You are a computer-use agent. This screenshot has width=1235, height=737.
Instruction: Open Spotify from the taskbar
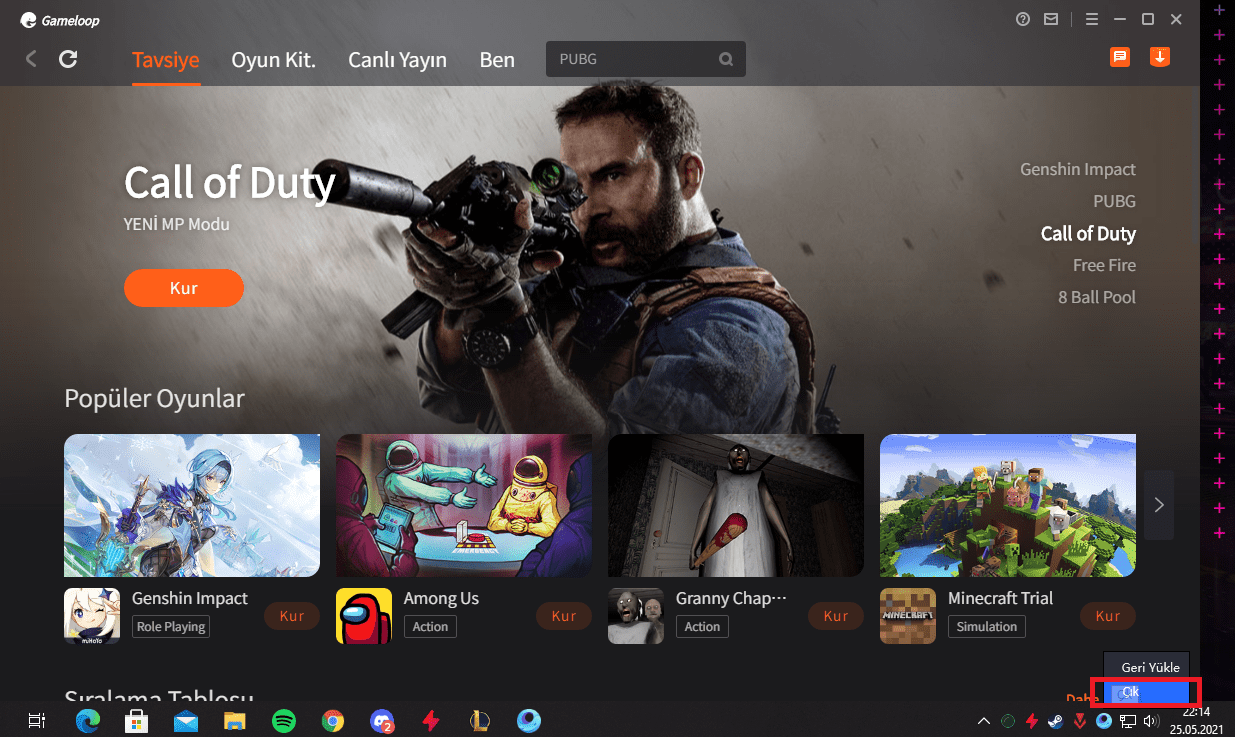(x=284, y=720)
